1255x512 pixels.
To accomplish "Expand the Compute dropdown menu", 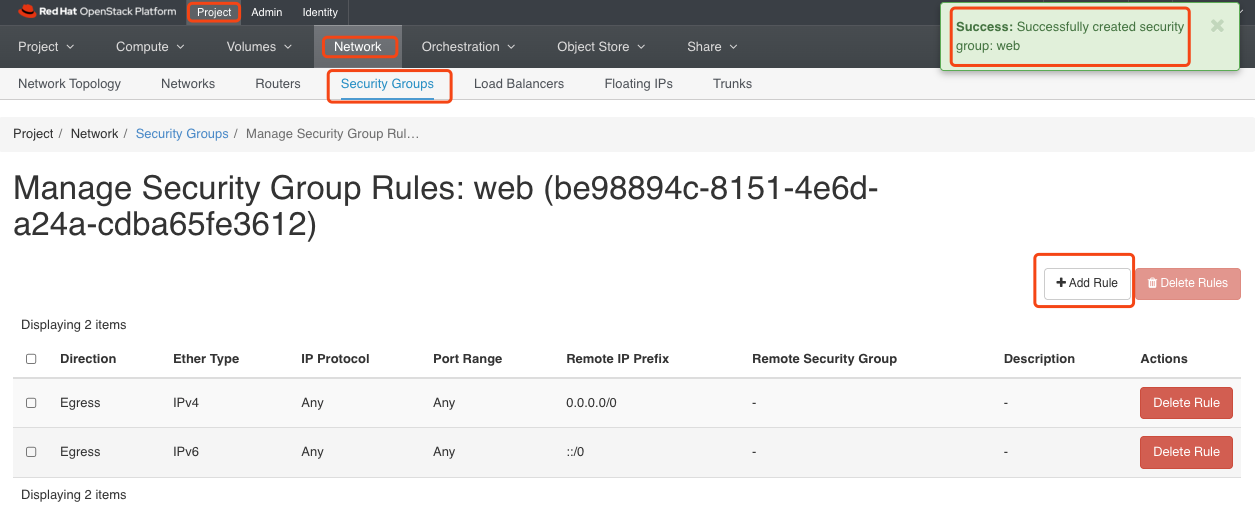I will click(x=150, y=47).
